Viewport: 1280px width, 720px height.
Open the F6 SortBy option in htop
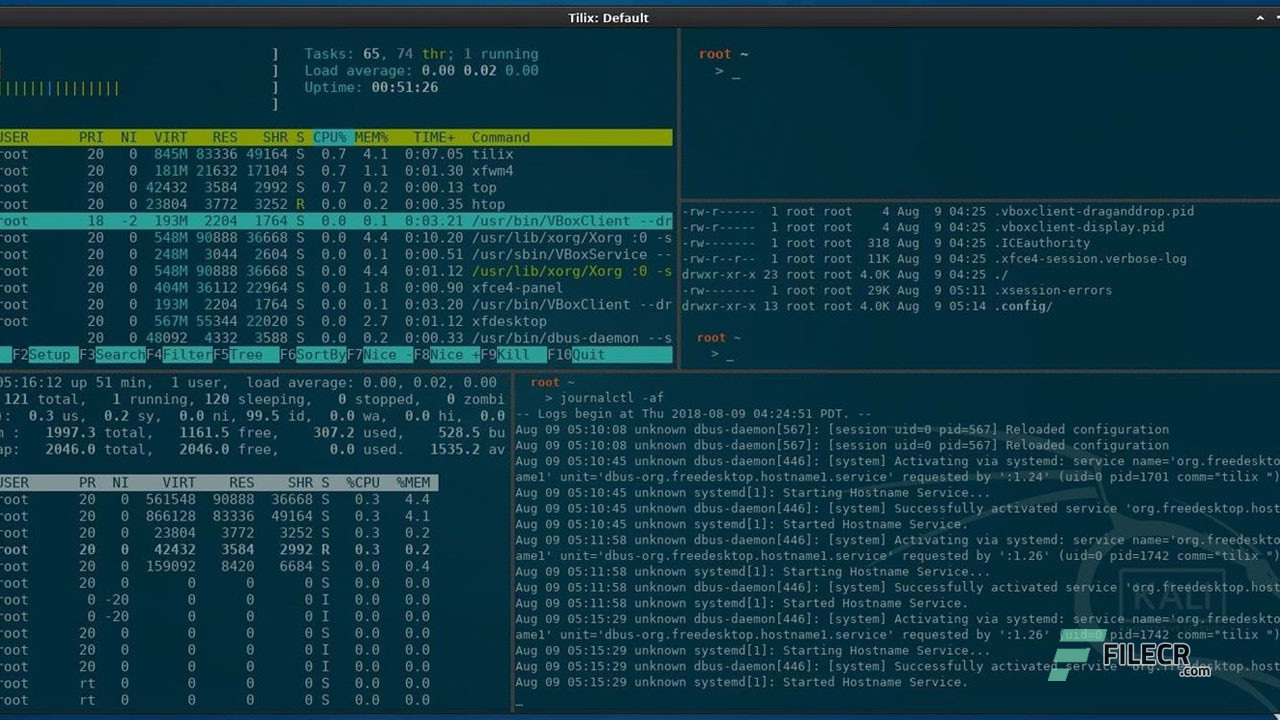tap(314, 355)
